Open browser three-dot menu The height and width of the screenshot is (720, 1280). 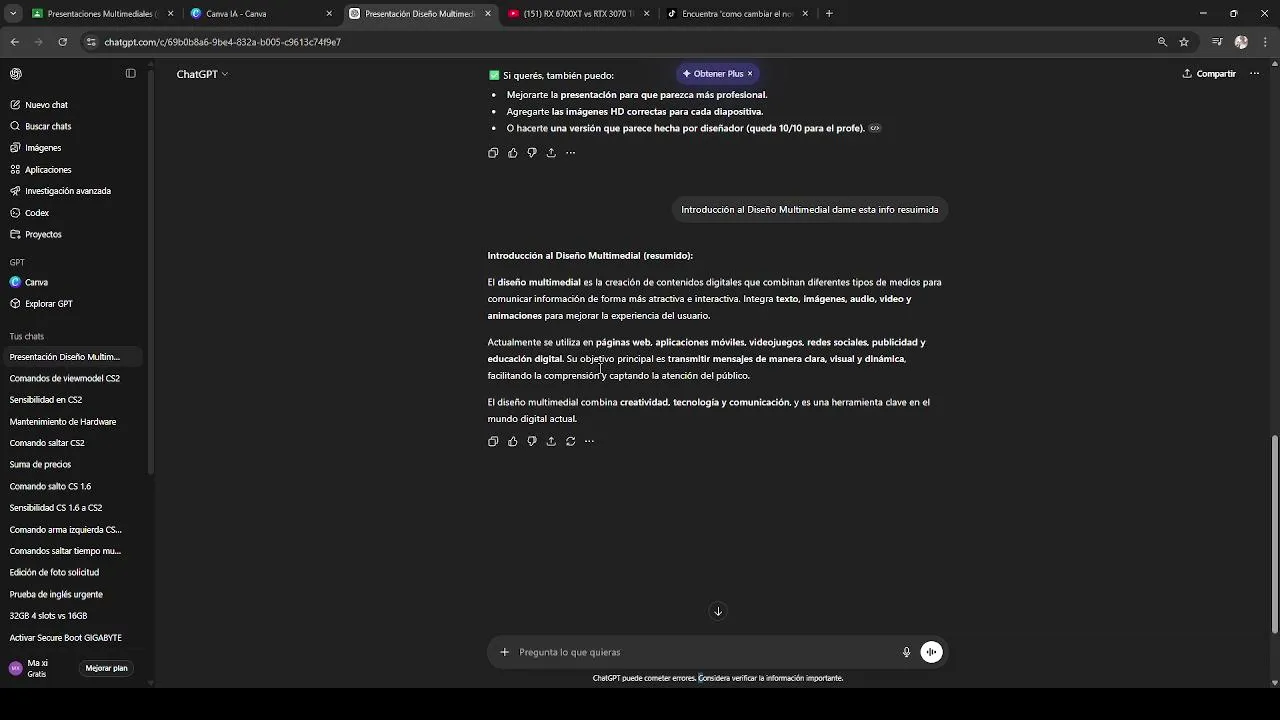coord(1265,42)
